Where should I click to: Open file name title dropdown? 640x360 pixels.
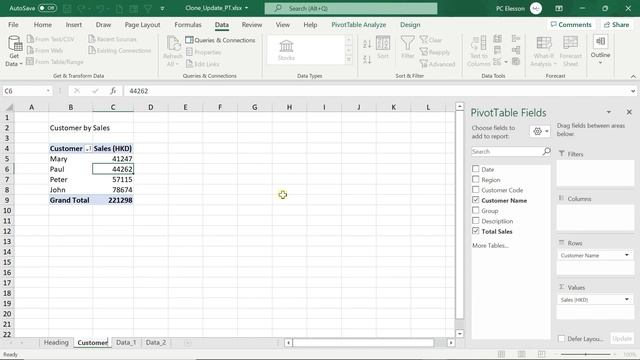click(247, 8)
